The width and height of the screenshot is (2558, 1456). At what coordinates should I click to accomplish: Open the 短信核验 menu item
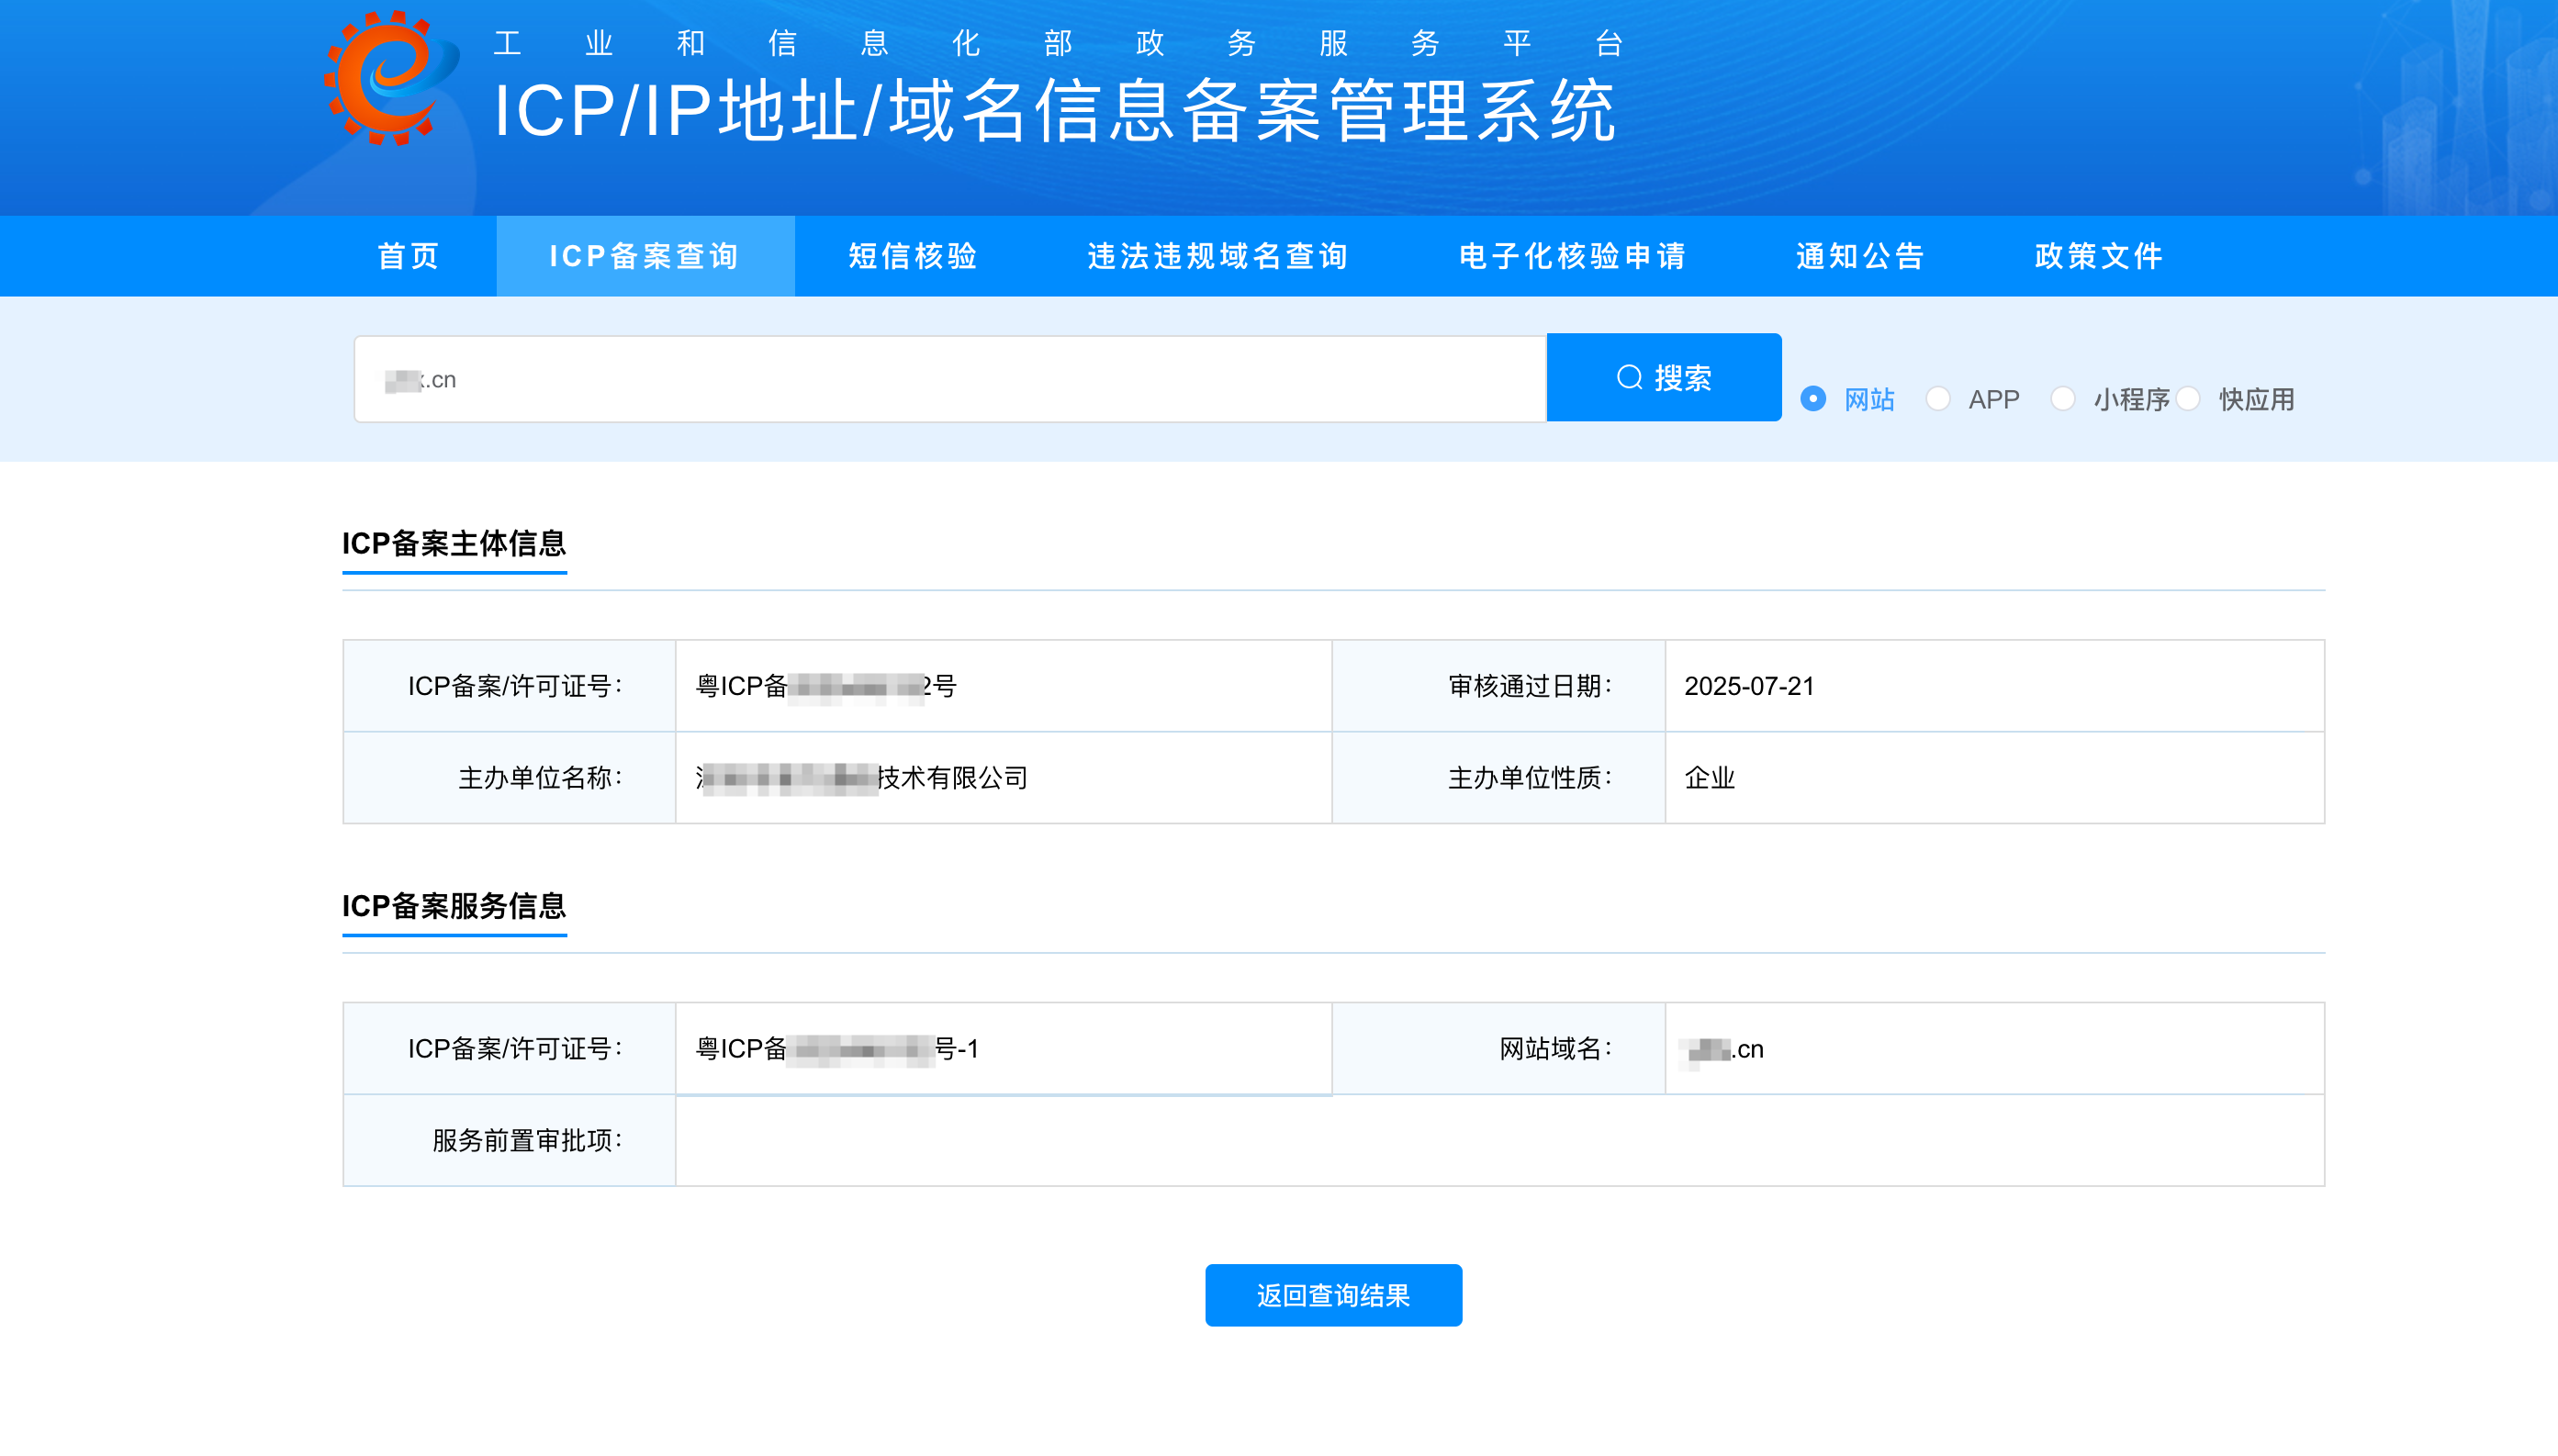912,256
